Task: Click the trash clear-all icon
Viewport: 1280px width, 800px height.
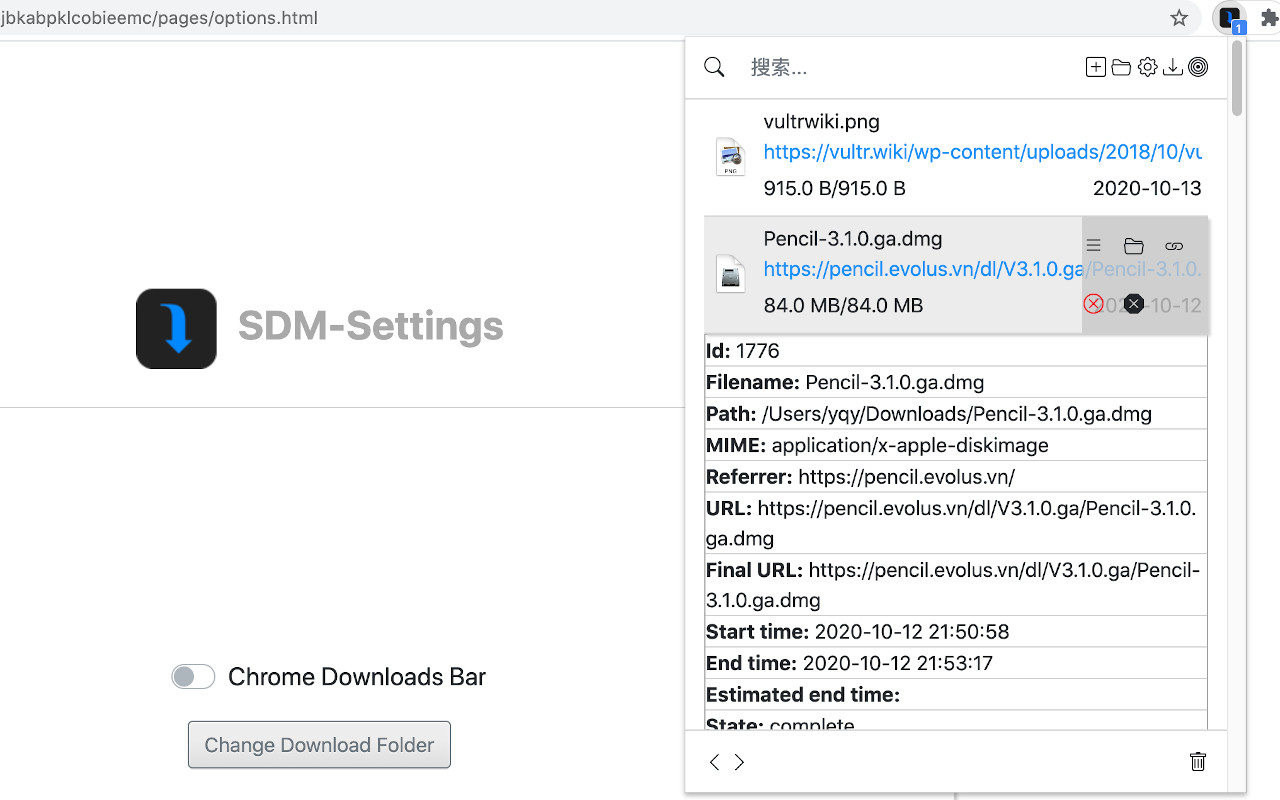Action: tap(1198, 762)
